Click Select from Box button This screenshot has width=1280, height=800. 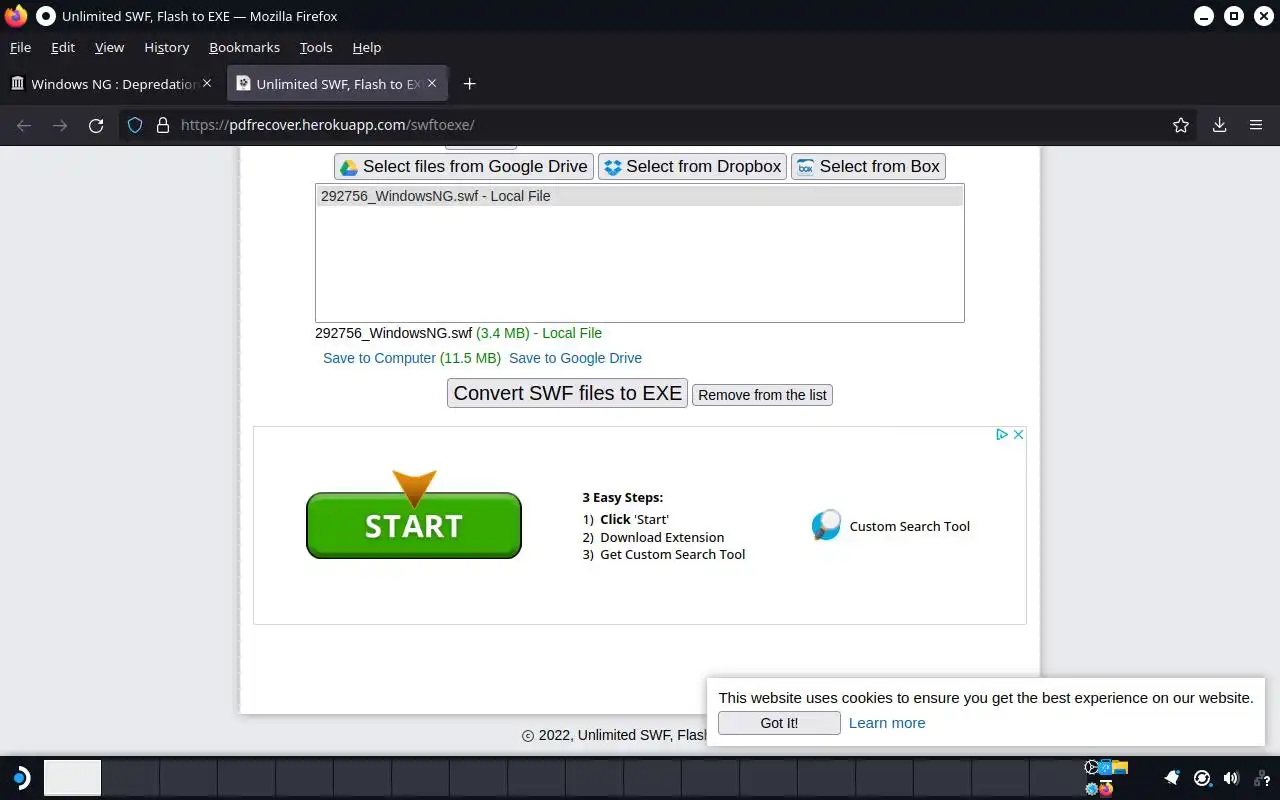tap(868, 167)
